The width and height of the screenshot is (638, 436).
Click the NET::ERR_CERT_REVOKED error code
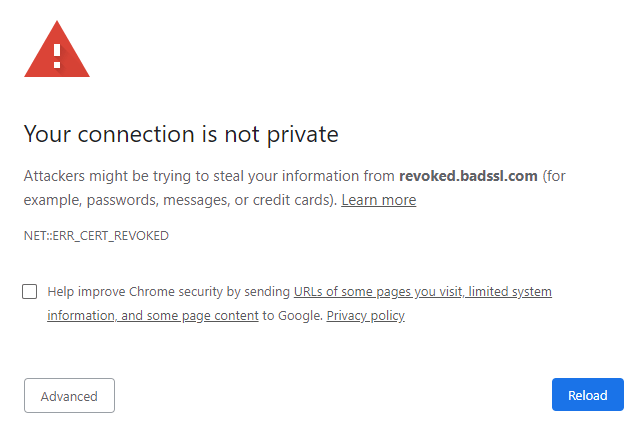[96, 236]
